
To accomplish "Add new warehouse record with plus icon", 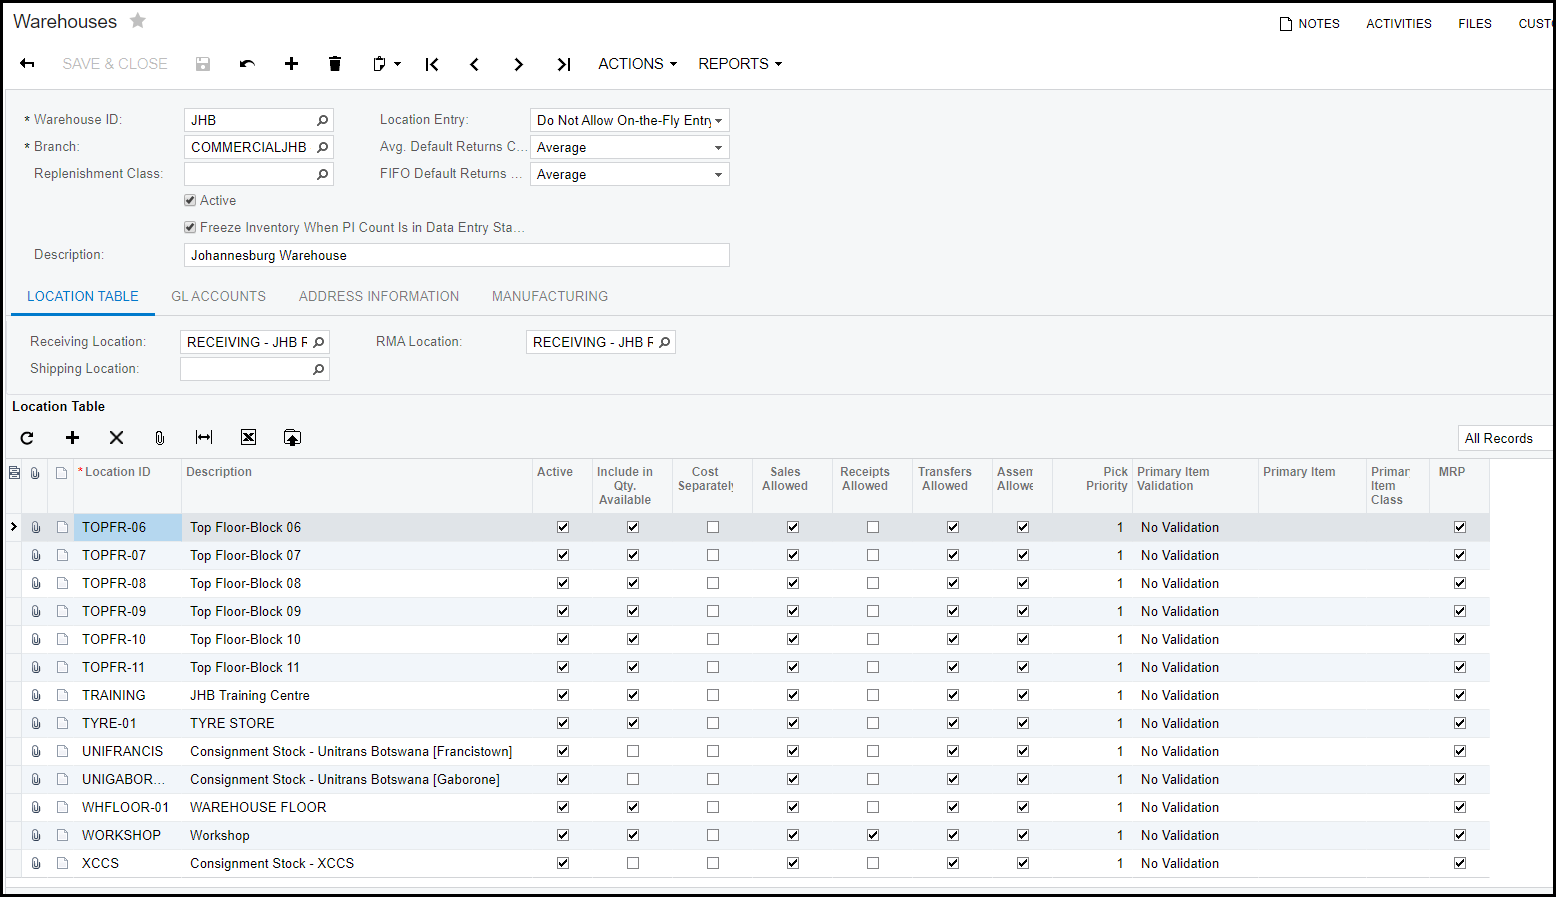I will (291, 64).
